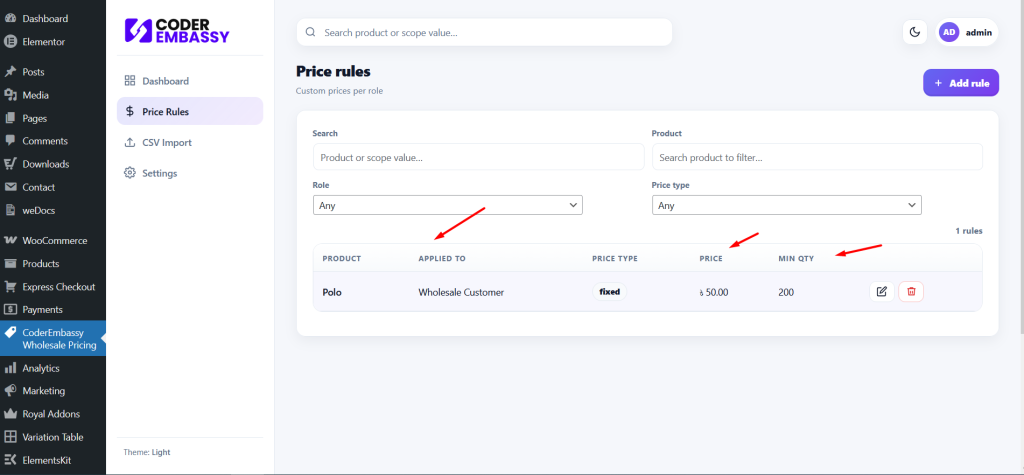This screenshot has height=475, width=1024.
Task: Expand the Price type dropdown
Action: (786, 205)
